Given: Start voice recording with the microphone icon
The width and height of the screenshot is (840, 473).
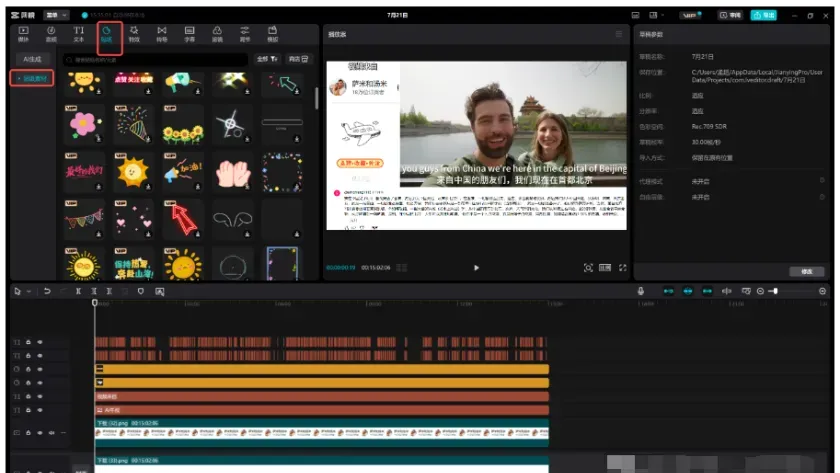Looking at the screenshot, I should [641, 291].
